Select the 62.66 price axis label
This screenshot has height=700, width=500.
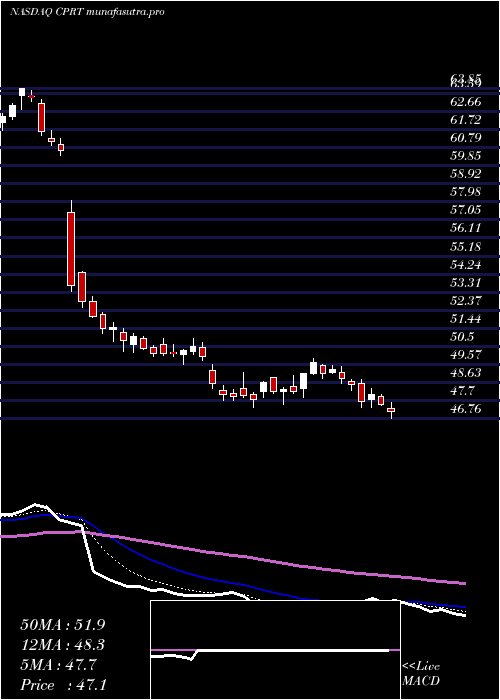[x=466, y=102]
